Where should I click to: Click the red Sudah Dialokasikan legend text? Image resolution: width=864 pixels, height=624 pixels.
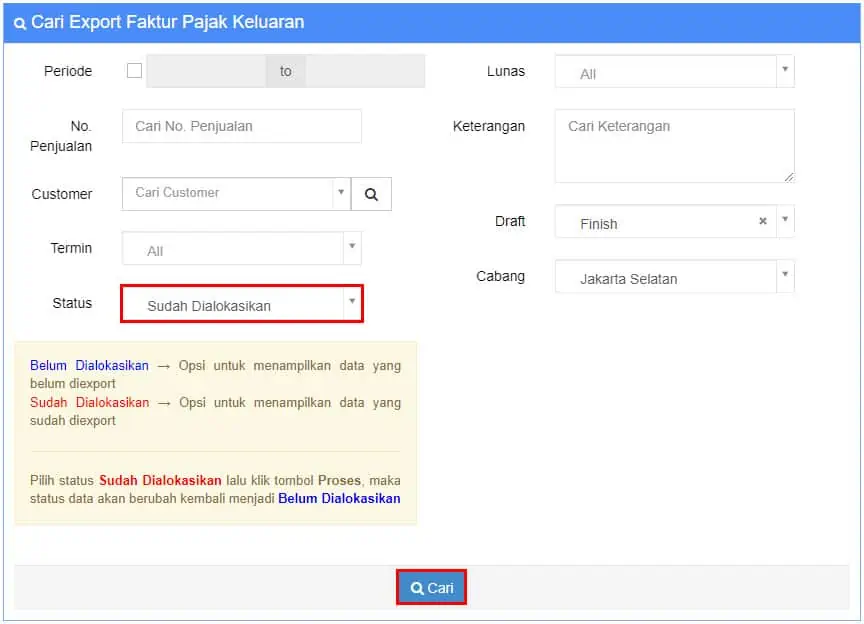pos(89,402)
